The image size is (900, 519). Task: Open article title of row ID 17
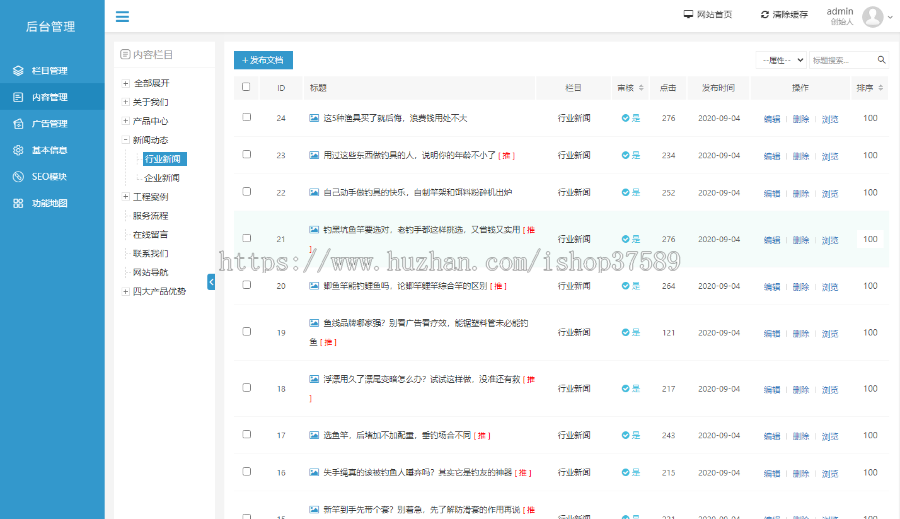[x=397, y=436]
